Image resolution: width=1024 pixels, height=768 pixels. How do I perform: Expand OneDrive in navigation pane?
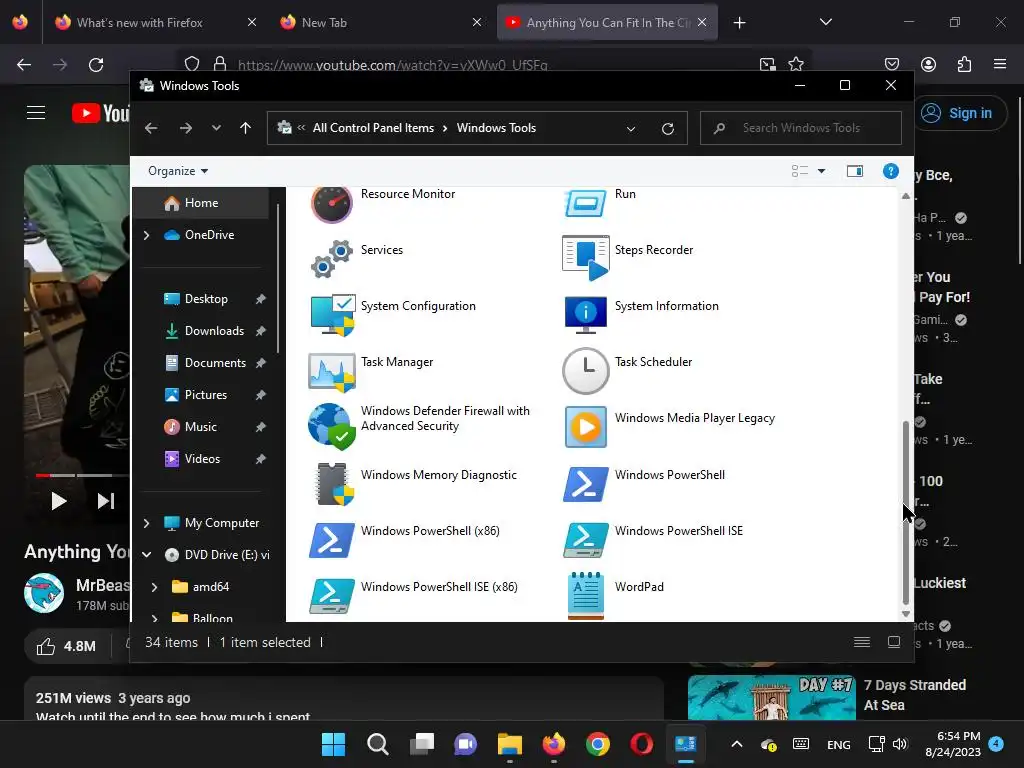(x=147, y=235)
